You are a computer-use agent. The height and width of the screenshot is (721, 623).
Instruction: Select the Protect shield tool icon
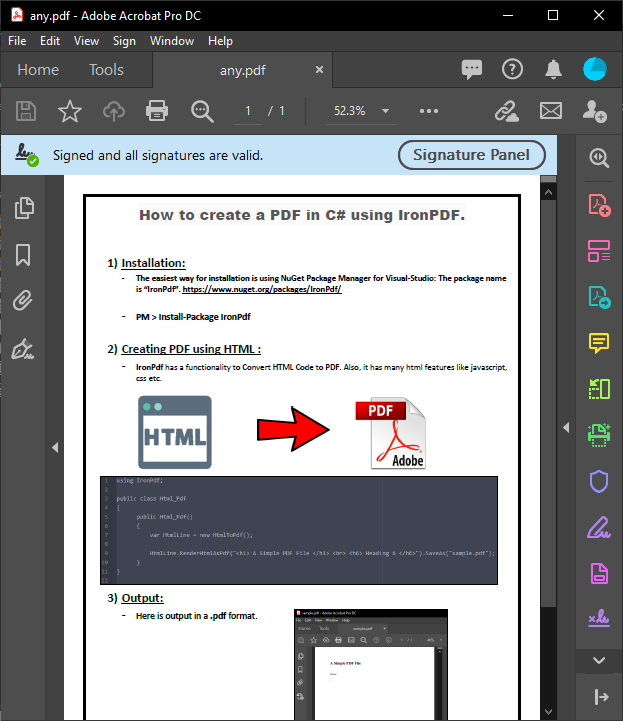[x=599, y=481]
